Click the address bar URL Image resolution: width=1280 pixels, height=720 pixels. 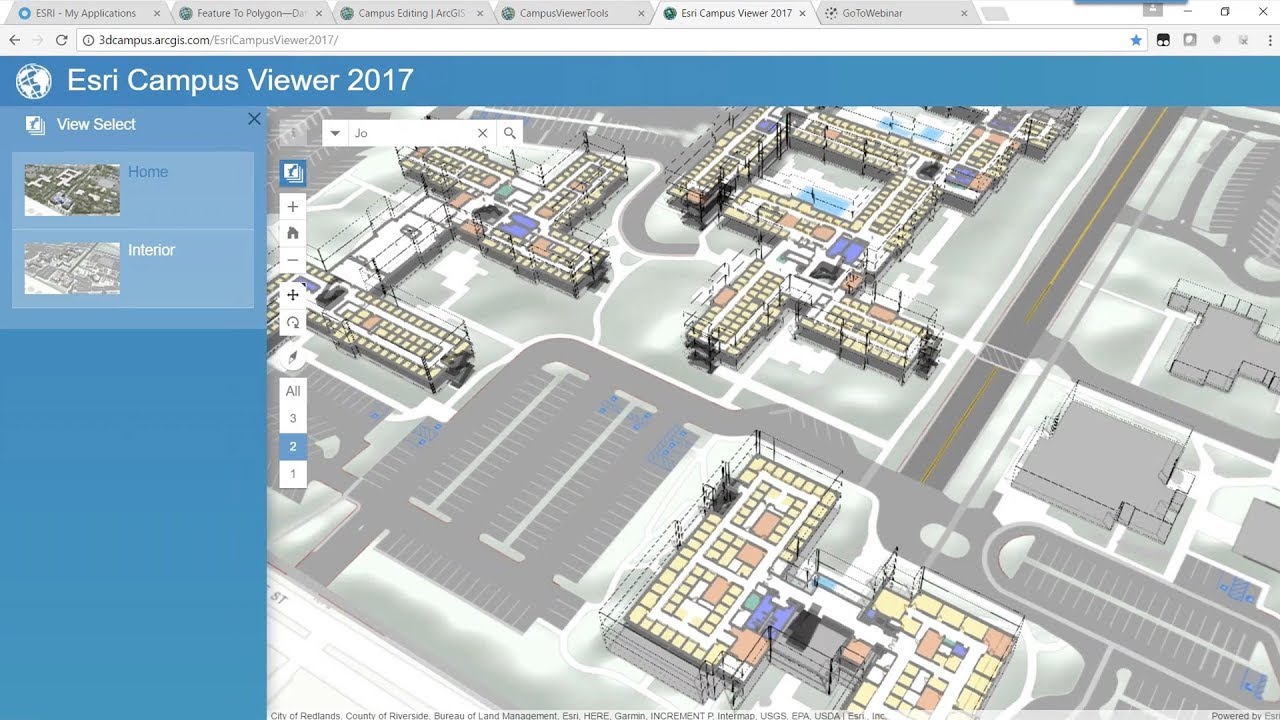click(218, 40)
